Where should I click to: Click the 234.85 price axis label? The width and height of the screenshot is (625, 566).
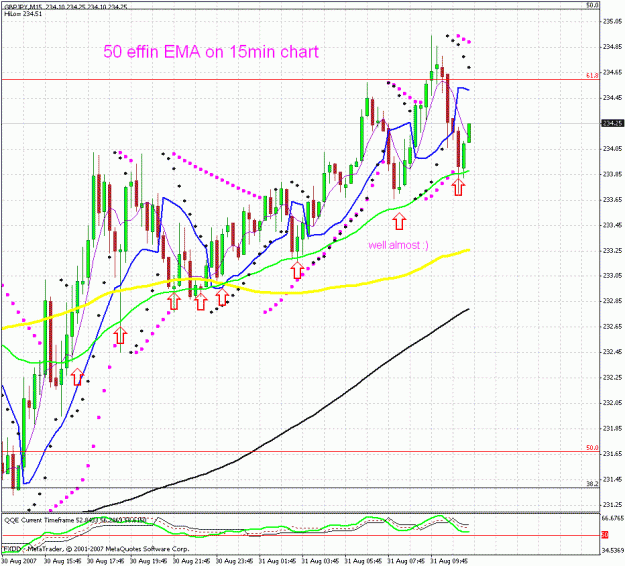(x=613, y=47)
